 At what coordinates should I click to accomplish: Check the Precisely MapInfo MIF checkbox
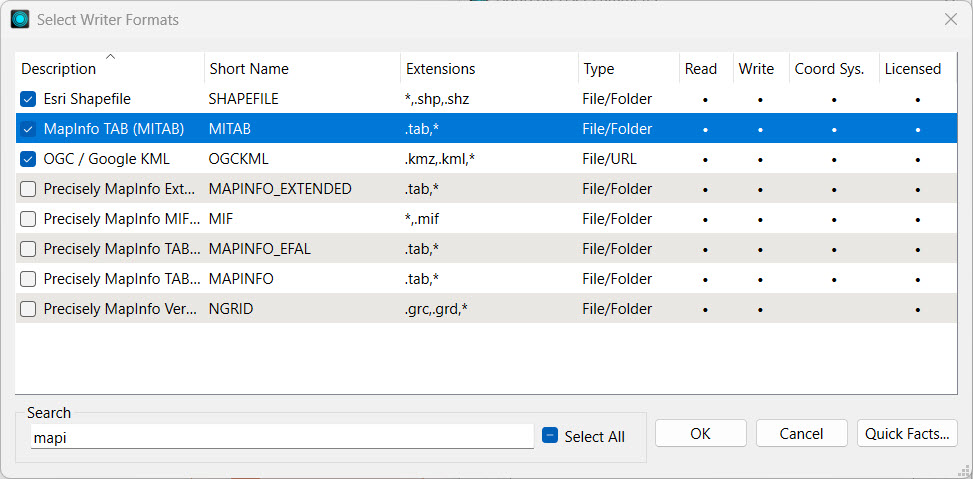(x=28, y=219)
